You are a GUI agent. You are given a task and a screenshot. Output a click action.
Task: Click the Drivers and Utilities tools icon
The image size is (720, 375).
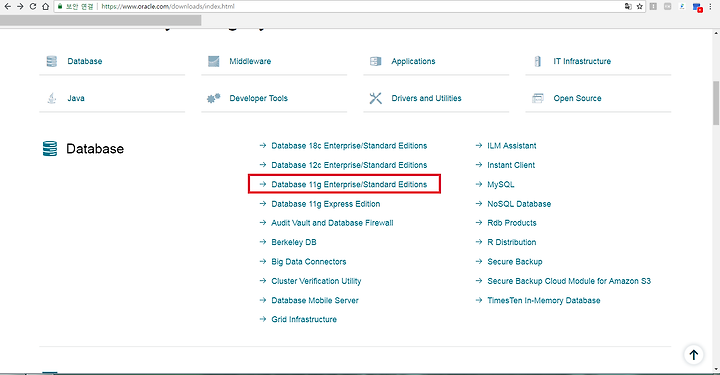click(x=376, y=98)
